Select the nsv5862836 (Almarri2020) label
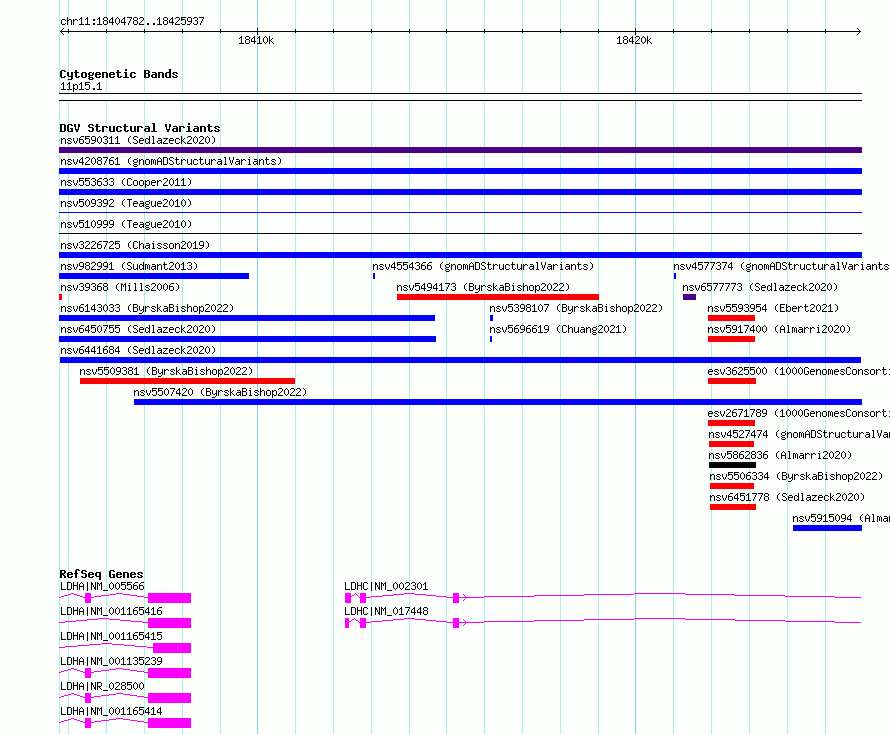Image resolution: width=890 pixels, height=734 pixels. click(780, 455)
